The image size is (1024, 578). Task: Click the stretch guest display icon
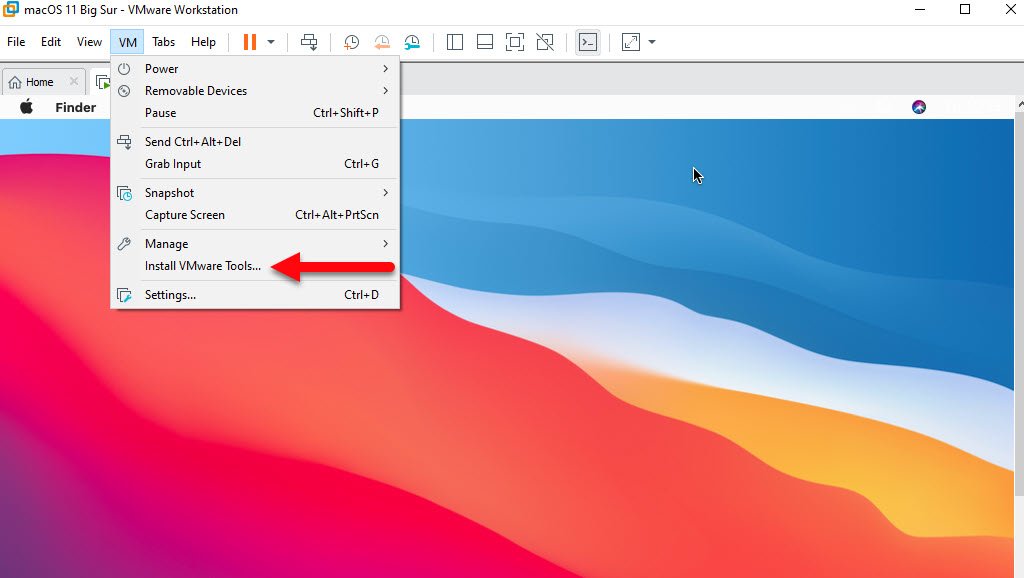coord(631,42)
